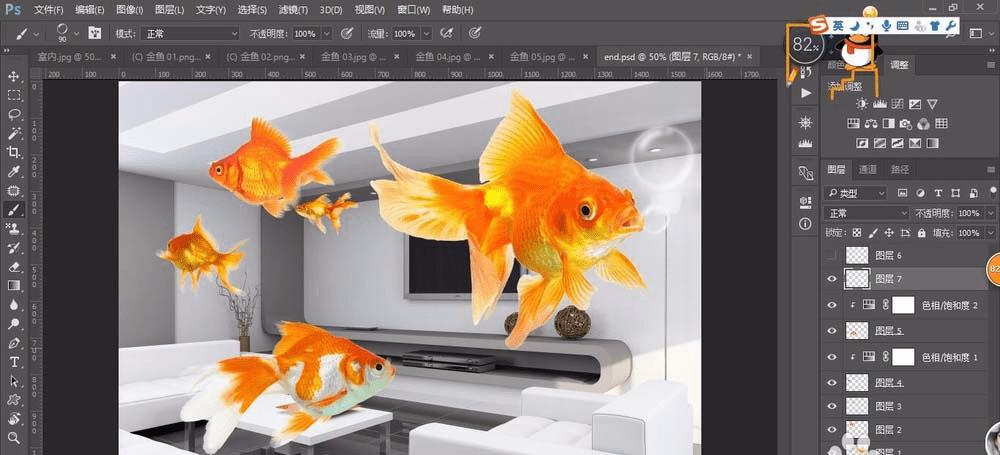Select the Magic Wand tool

pyautogui.click(x=13, y=133)
